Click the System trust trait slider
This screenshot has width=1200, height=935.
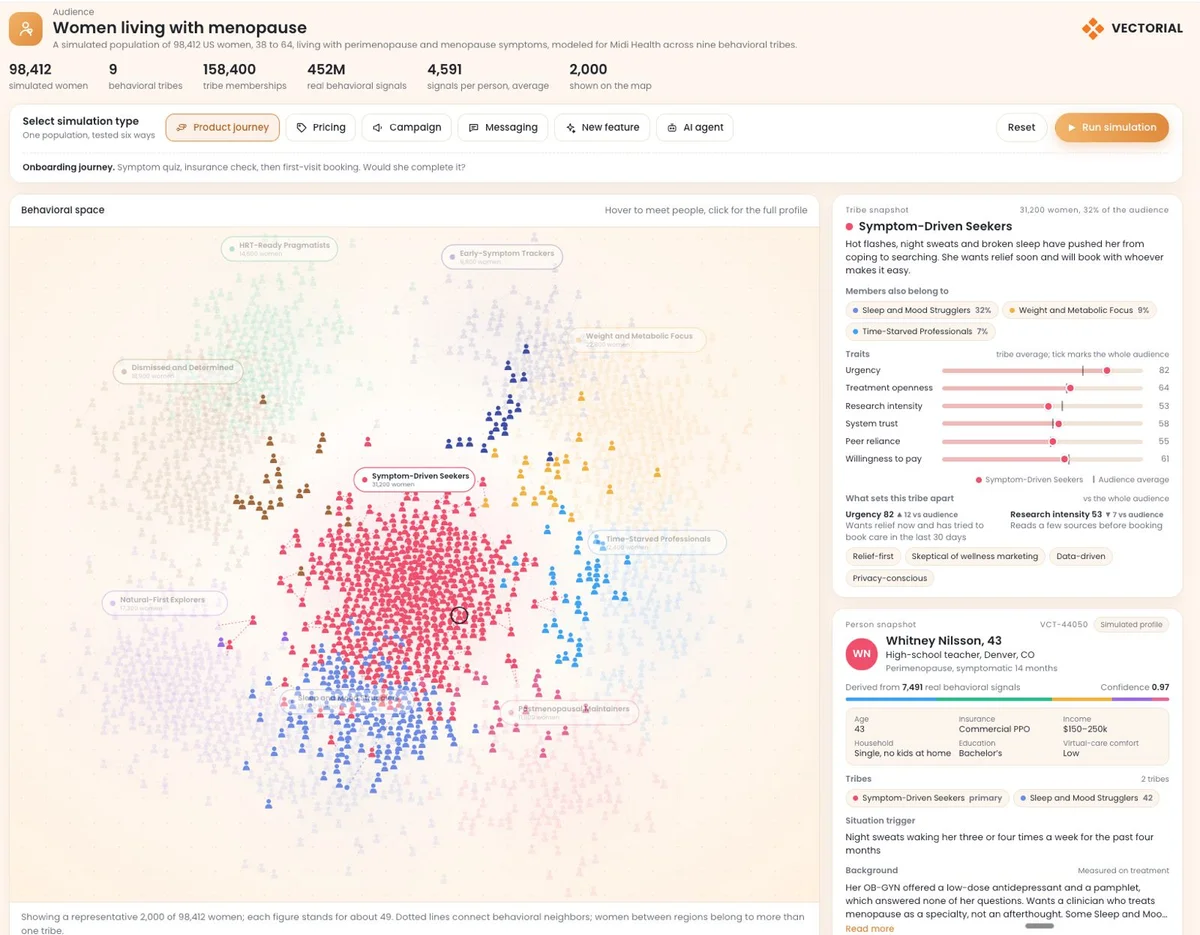tap(1042, 424)
